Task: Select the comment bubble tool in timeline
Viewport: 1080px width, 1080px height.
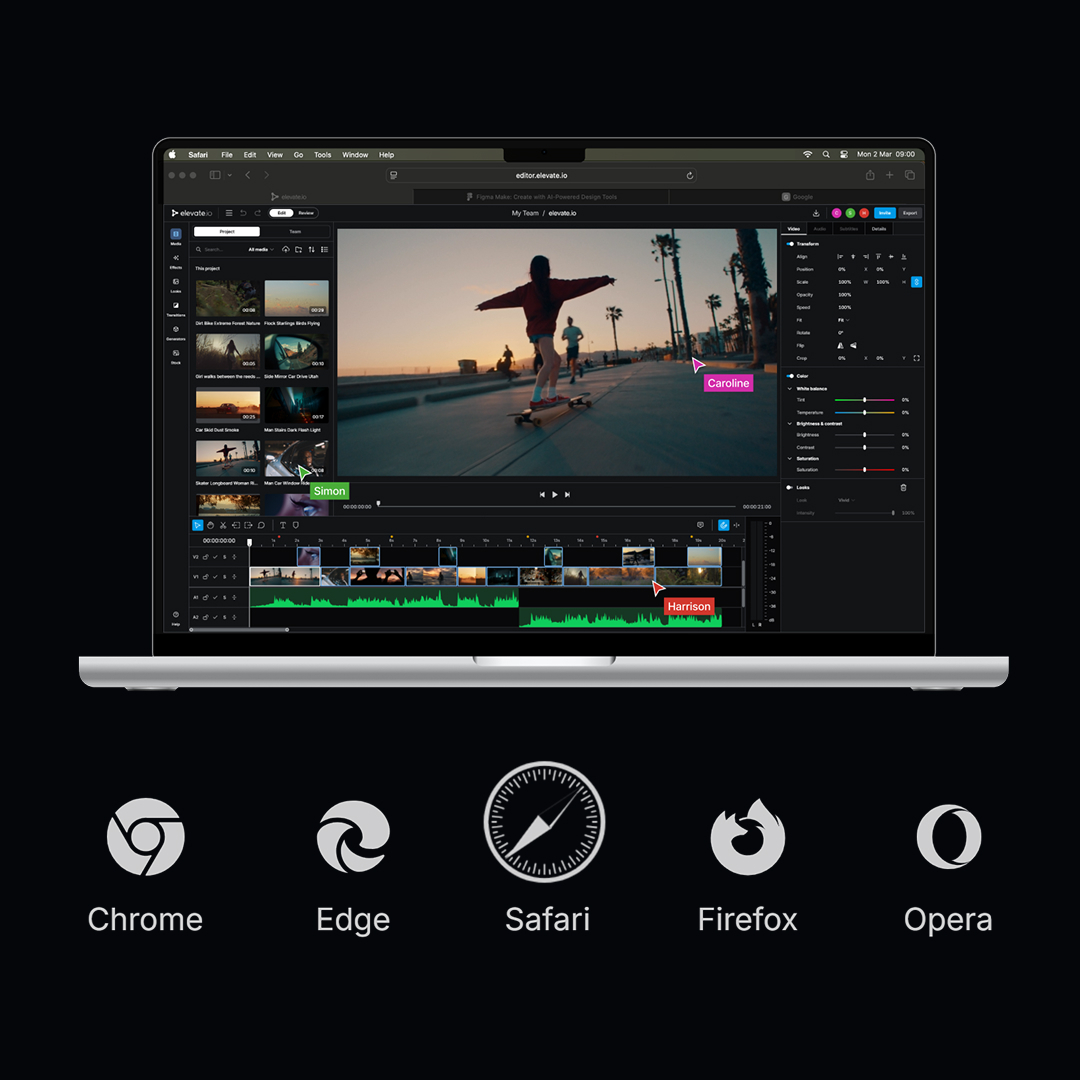Action: pos(261,526)
